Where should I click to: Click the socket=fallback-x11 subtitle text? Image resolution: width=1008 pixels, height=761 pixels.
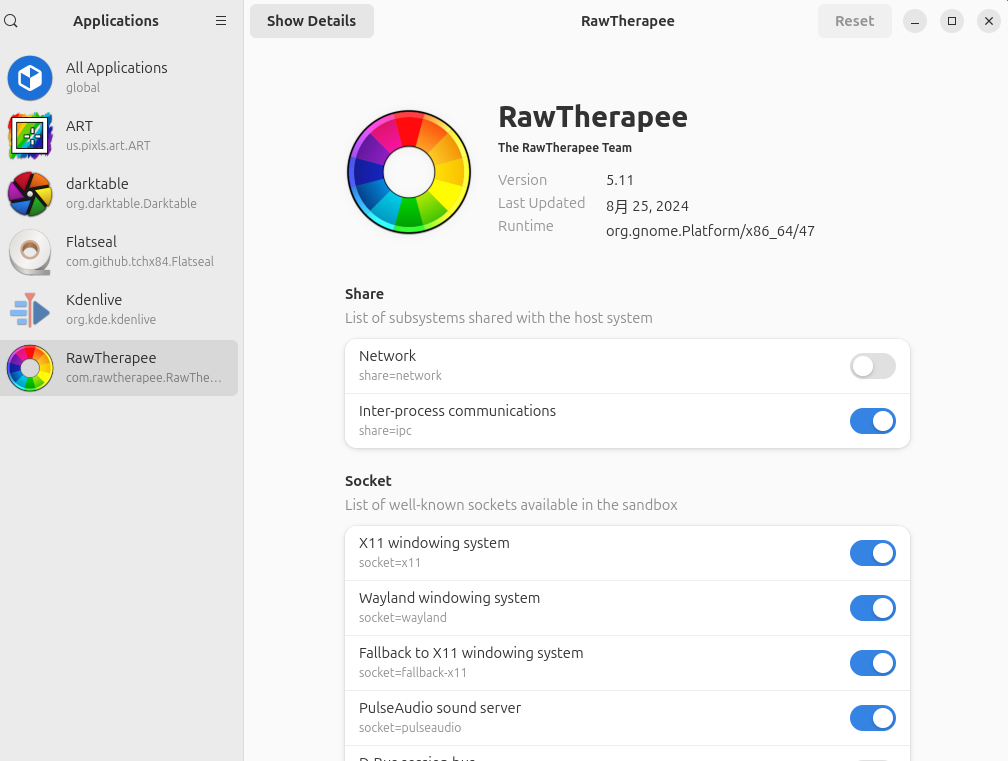413,672
